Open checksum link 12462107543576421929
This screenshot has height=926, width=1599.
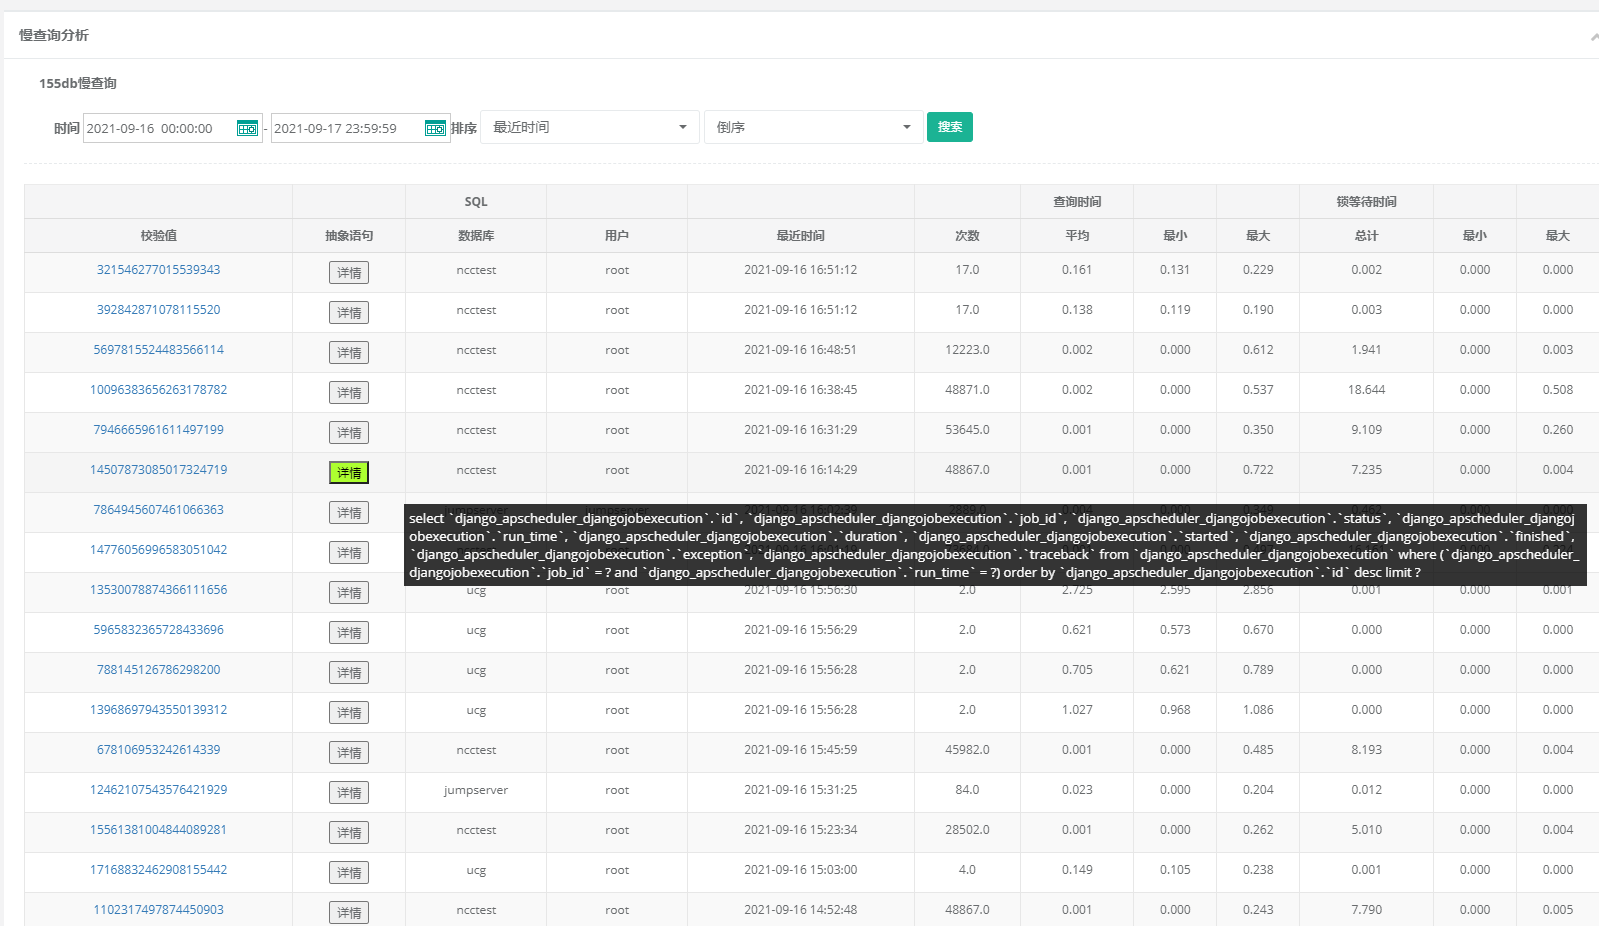[158, 790]
